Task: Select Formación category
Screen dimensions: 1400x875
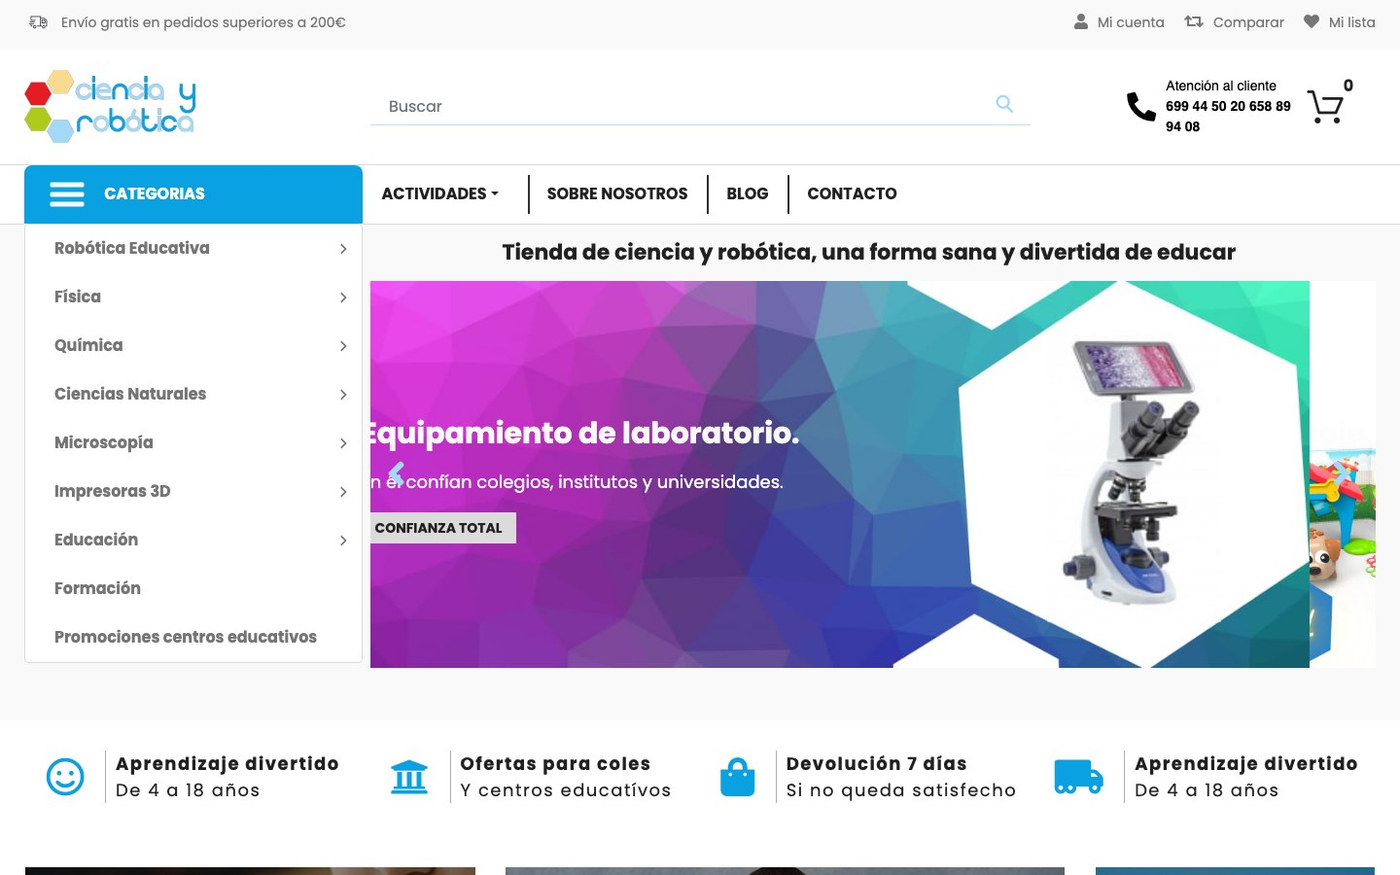Action: (97, 588)
